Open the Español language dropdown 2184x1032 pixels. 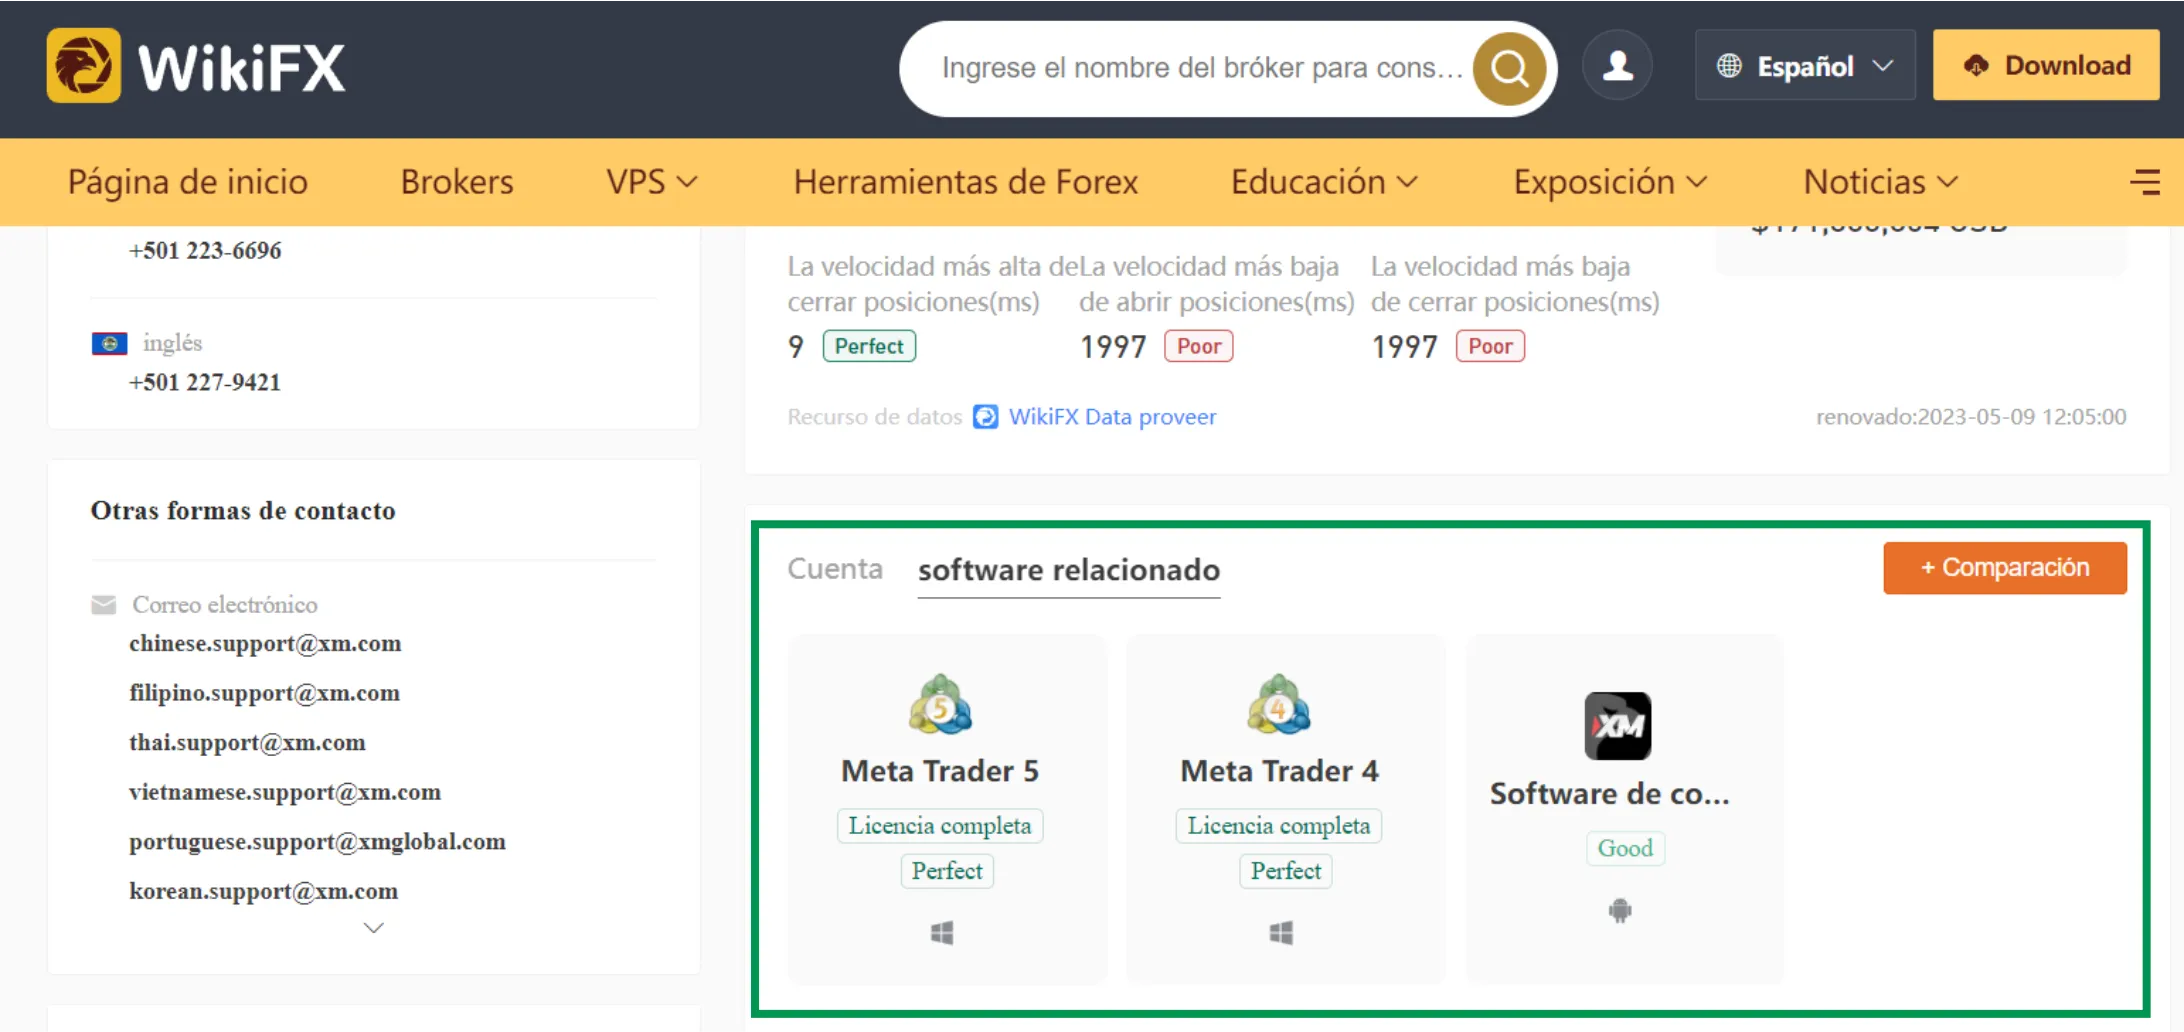[x=1805, y=66]
